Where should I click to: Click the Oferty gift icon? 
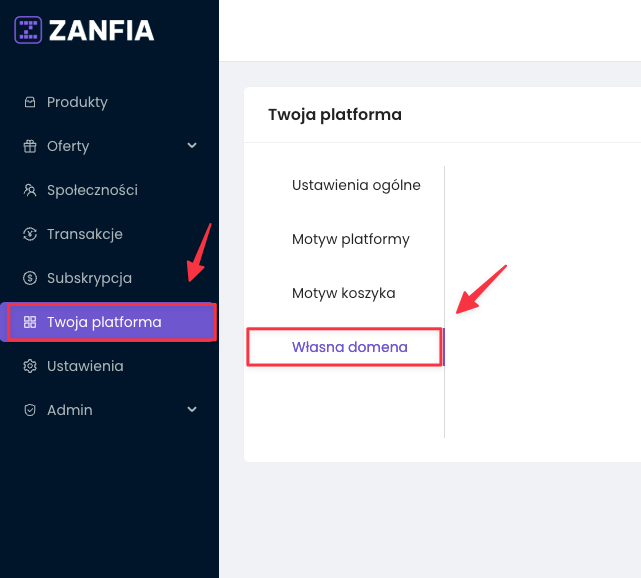click(29, 146)
